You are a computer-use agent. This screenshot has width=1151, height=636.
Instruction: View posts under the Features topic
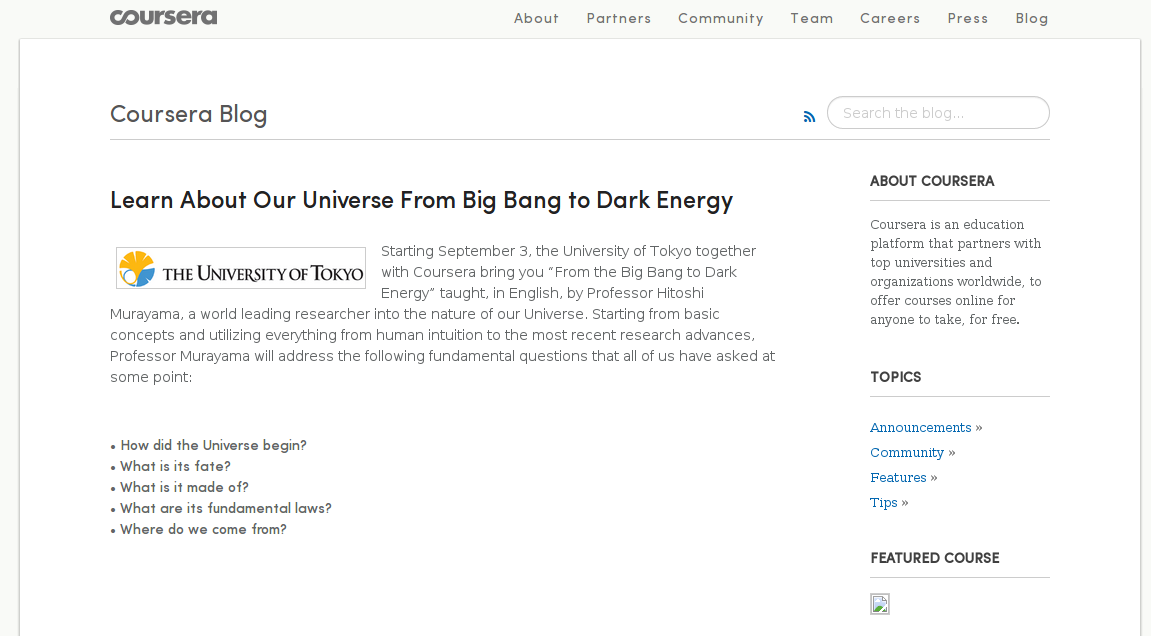(x=898, y=477)
